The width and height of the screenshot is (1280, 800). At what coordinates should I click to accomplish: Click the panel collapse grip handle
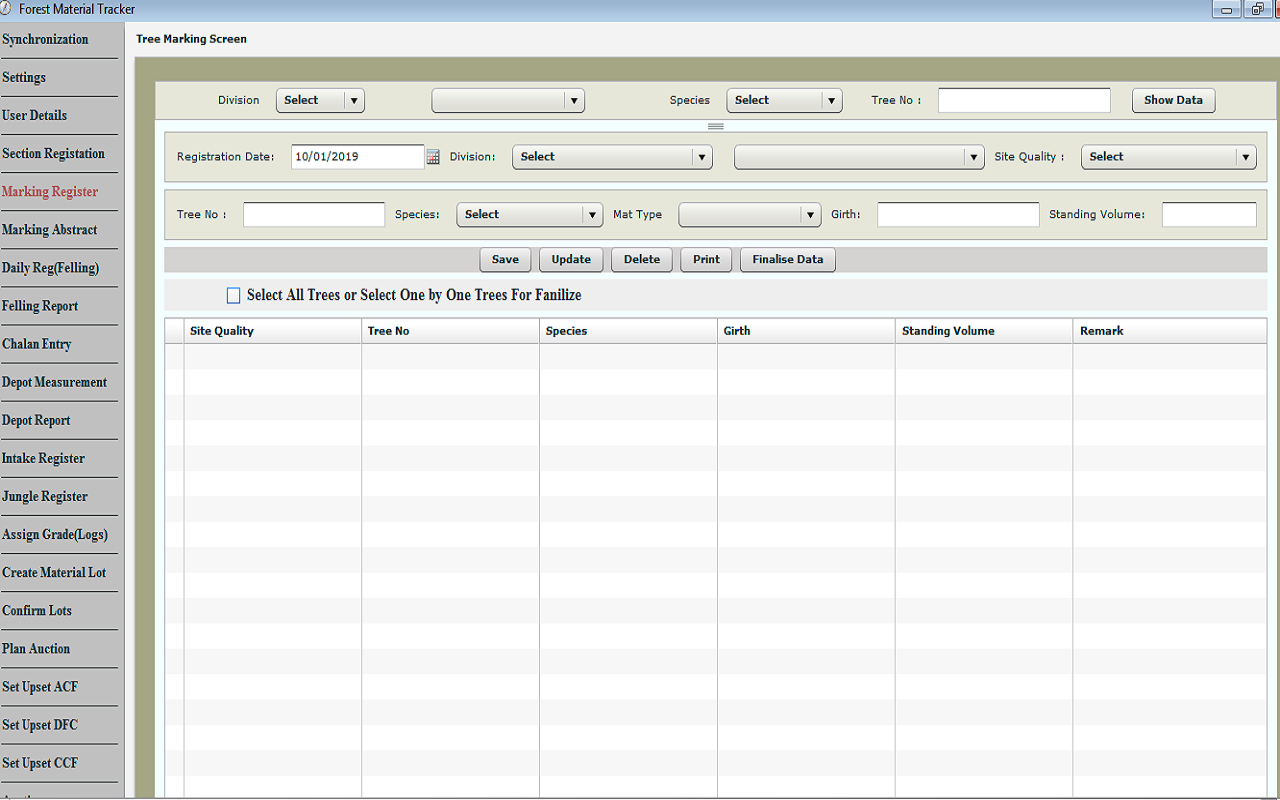point(715,126)
